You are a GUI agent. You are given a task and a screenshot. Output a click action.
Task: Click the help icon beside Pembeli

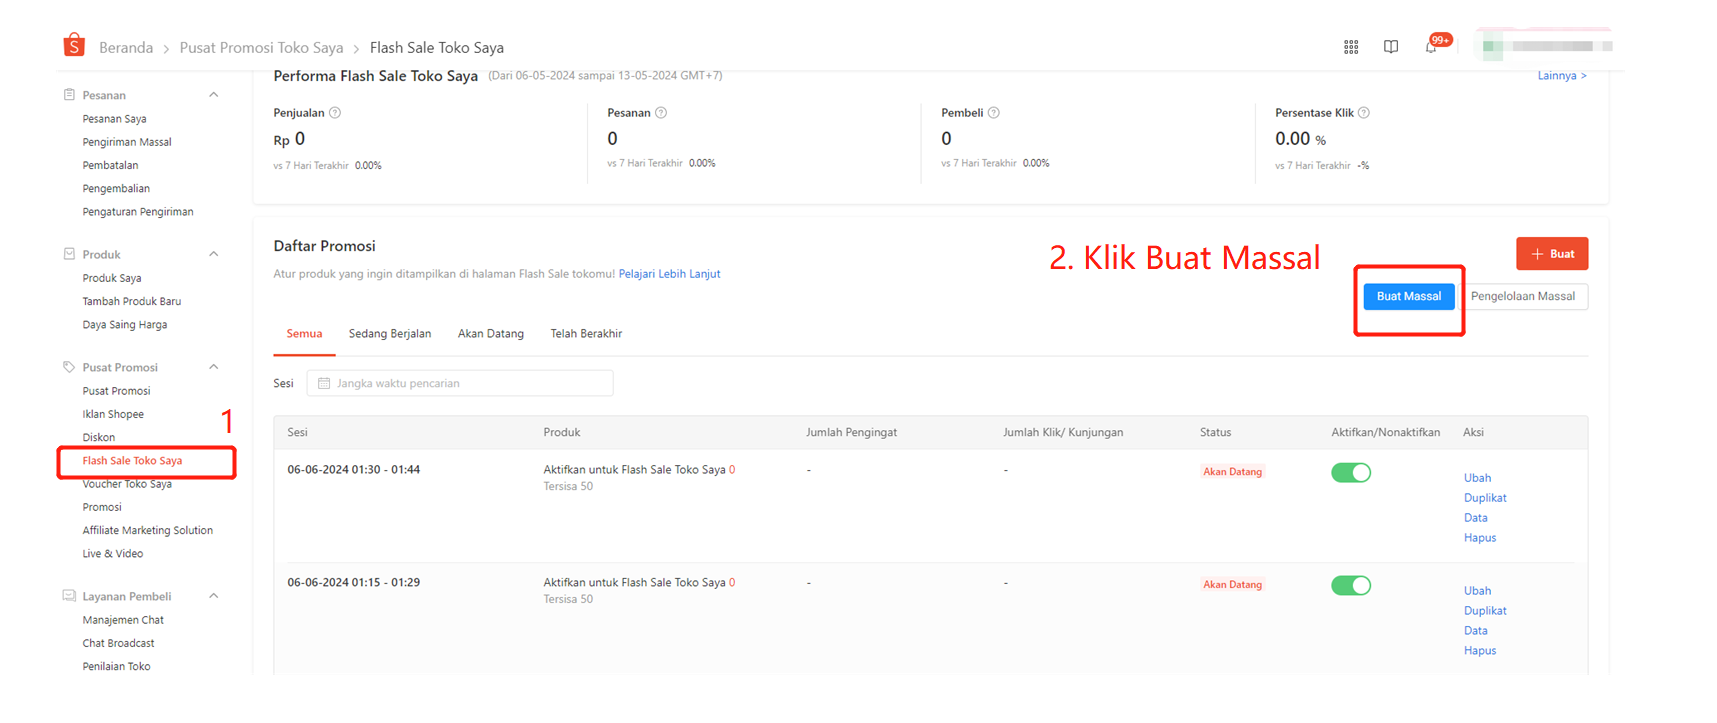point(994,113)
